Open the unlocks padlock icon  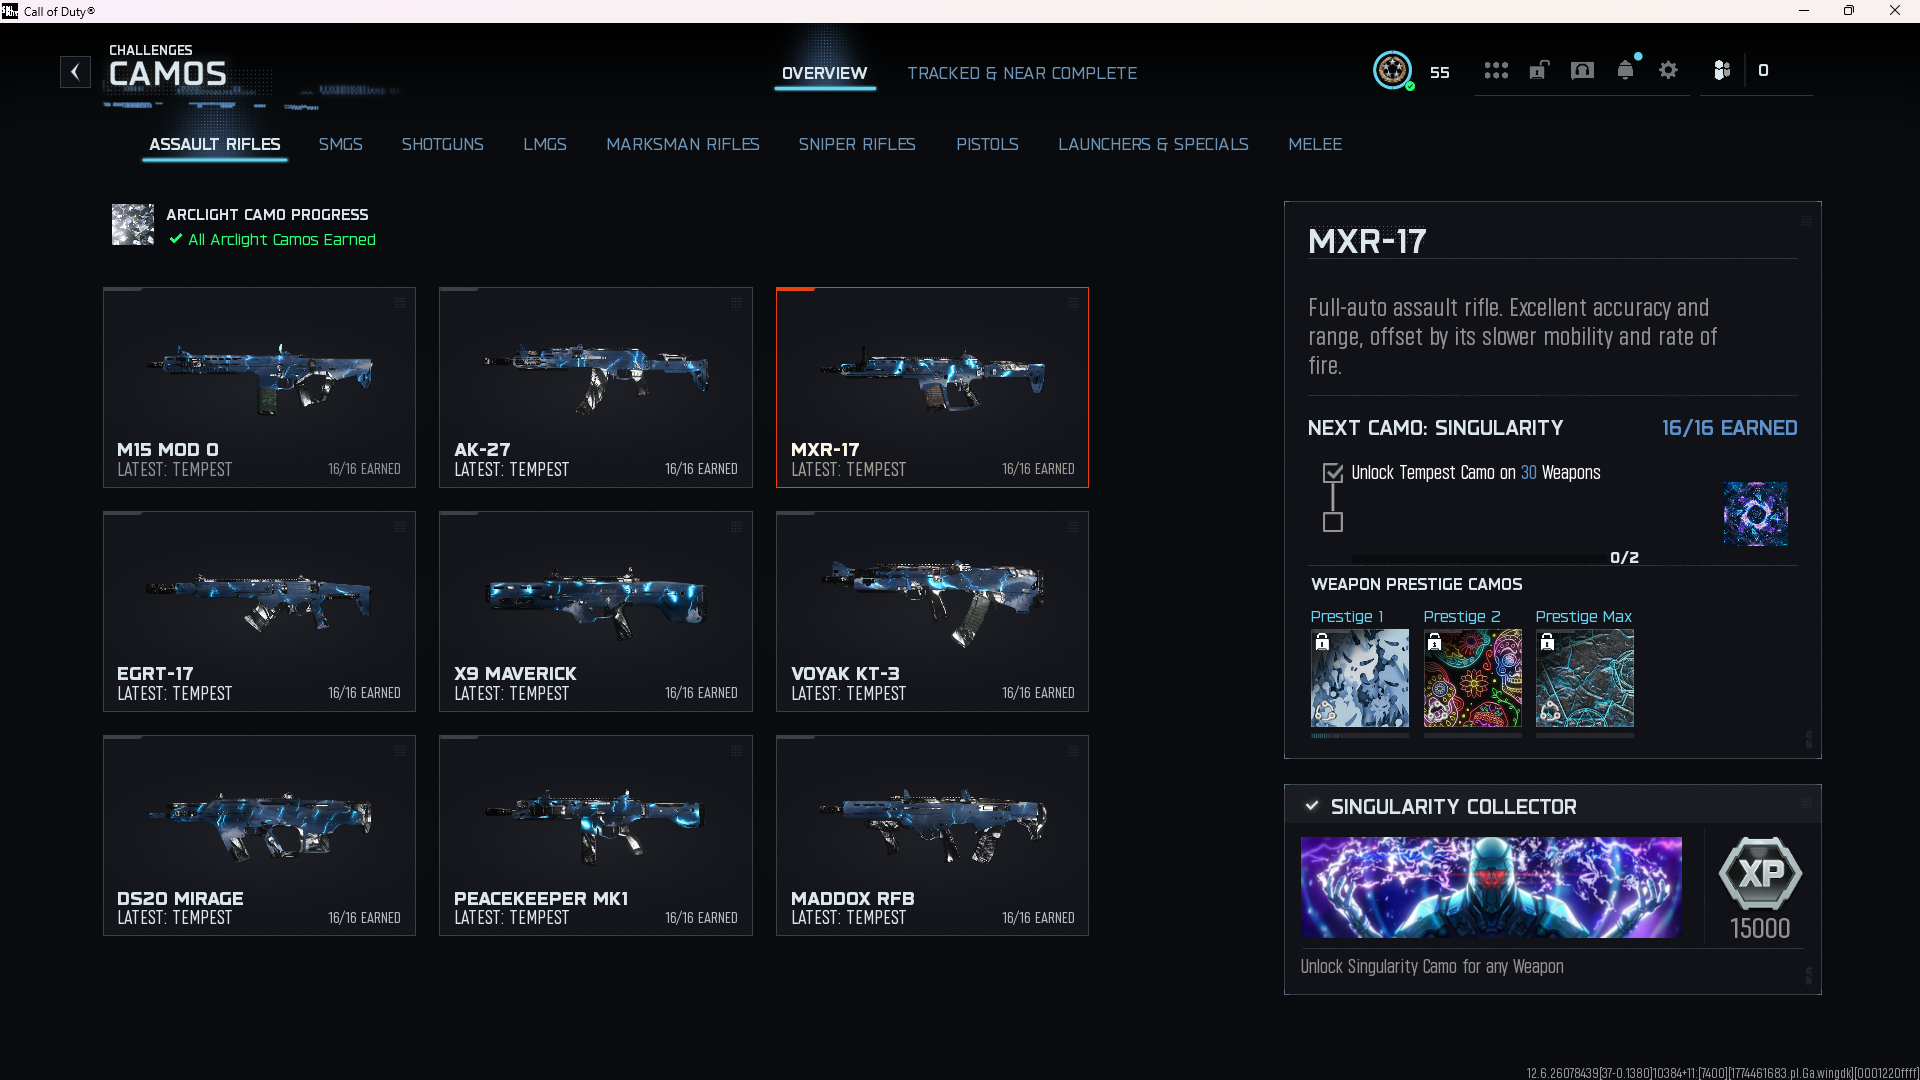pos(1539,70)
